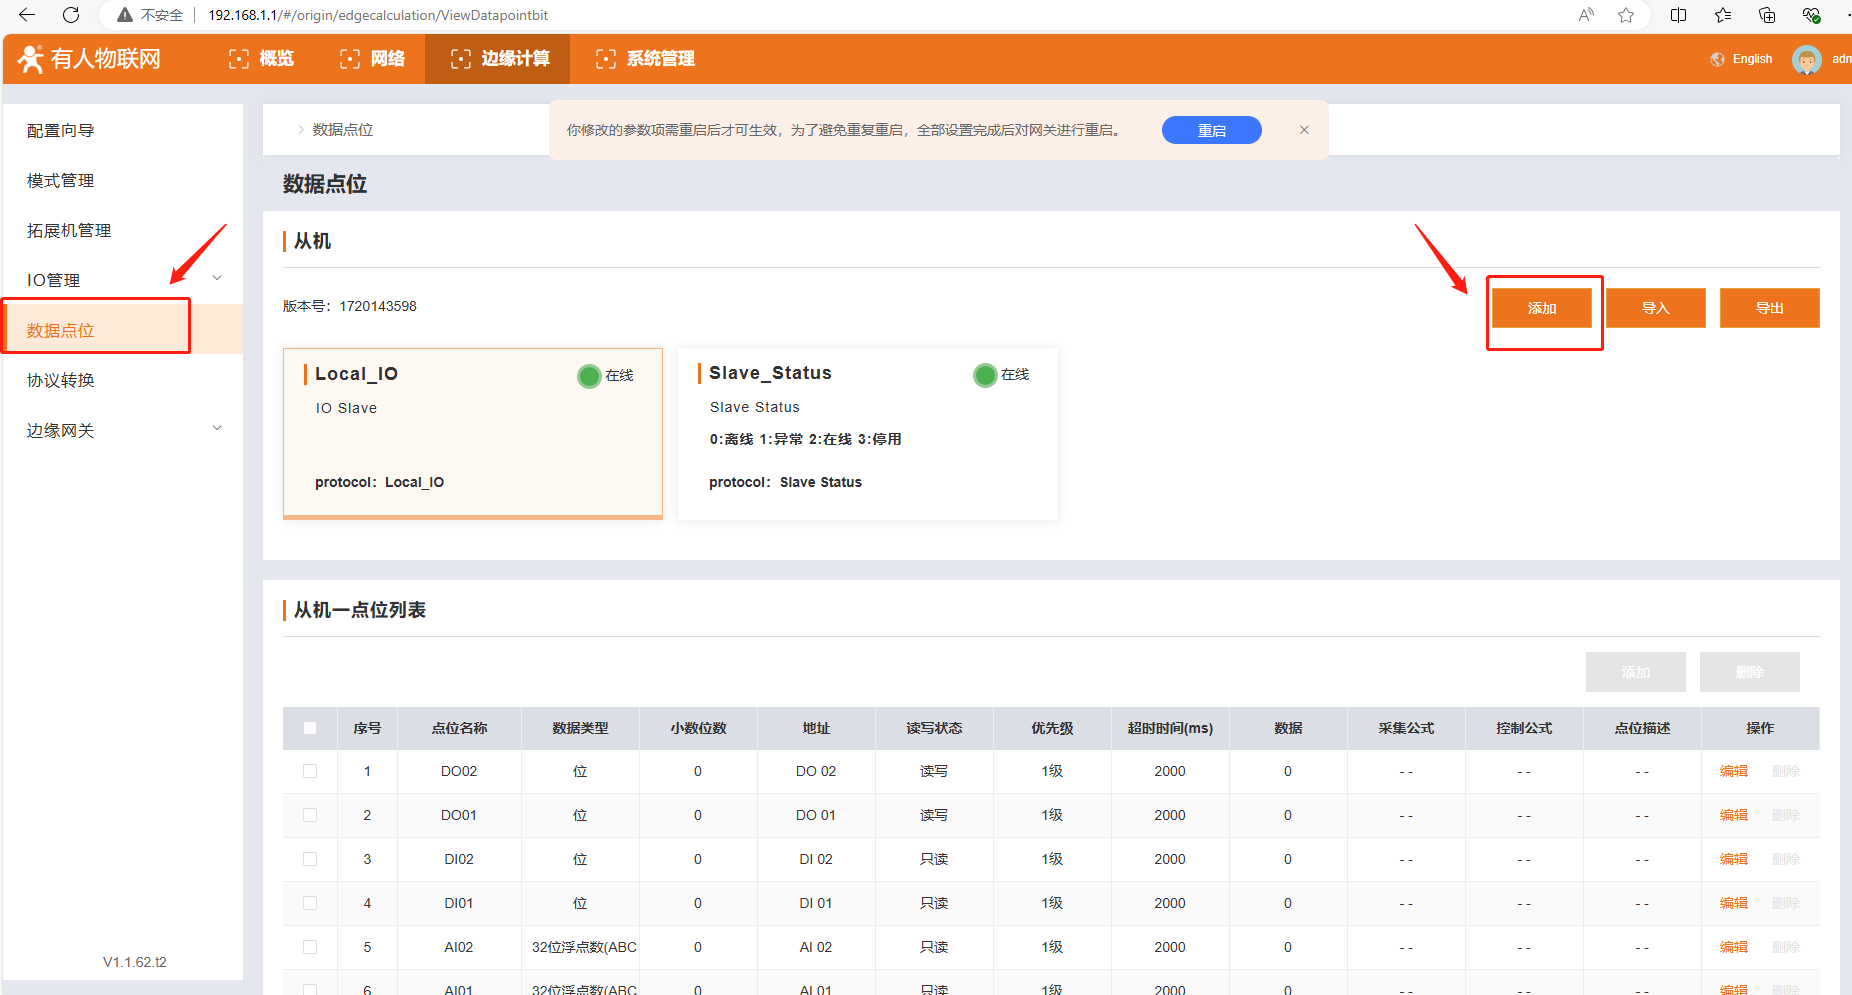The image size is (1852, 995).
Task: Switch to the 网络 top tab
Action: click(372, 59)
